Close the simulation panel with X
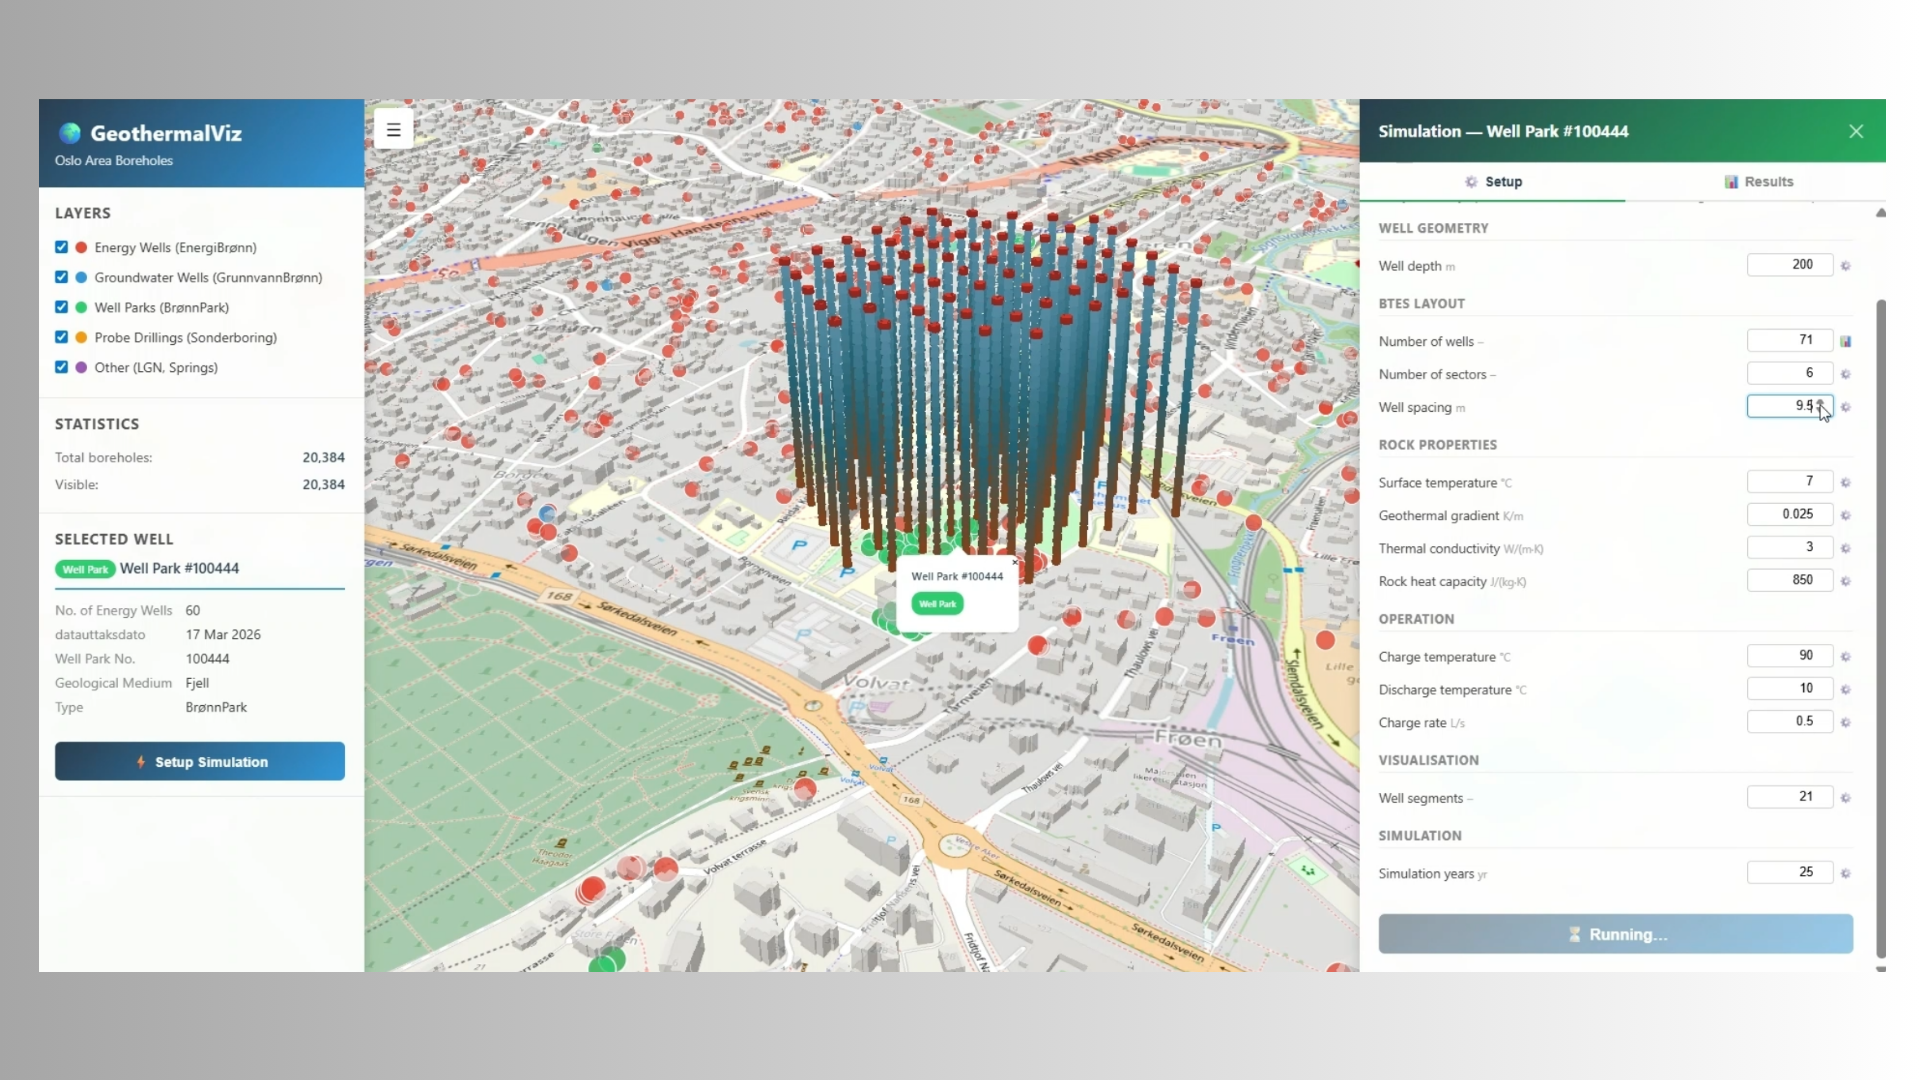Viewport: 1920px width, 1080px height. [x=1856, y=131]
